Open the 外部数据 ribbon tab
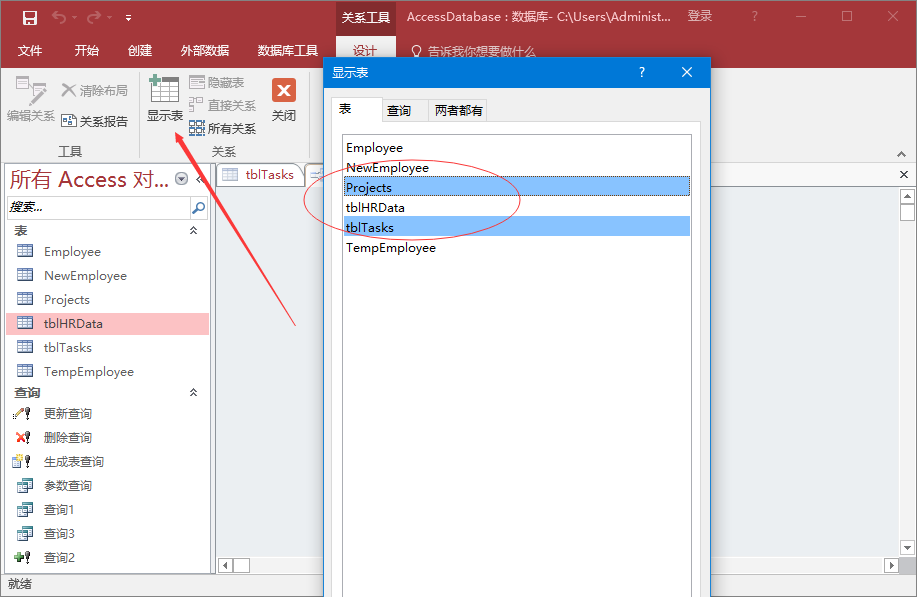 coord(204,51)
